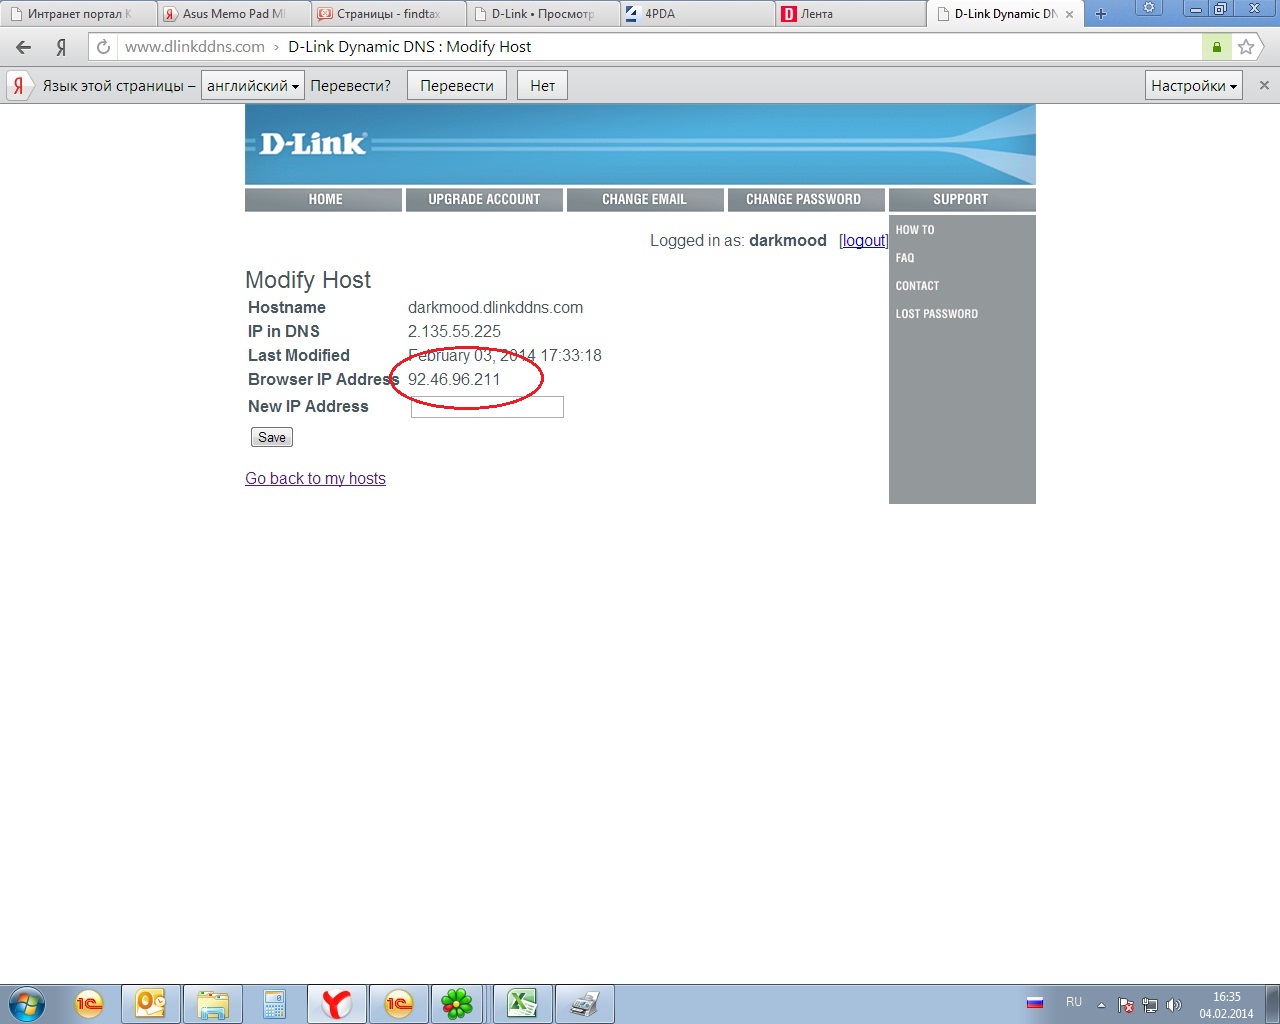Switch to Excel on the taskbar

(523, 1004)
